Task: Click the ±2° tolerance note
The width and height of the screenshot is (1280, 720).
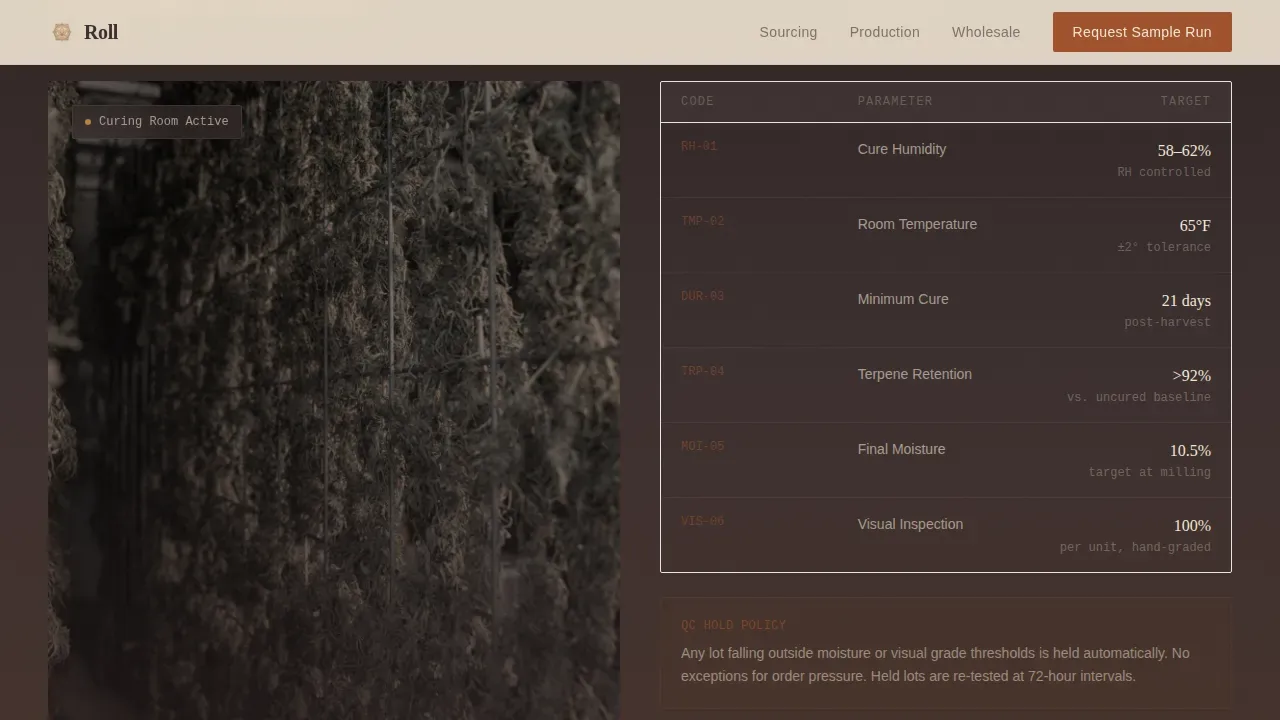Action: [1164, 247]
